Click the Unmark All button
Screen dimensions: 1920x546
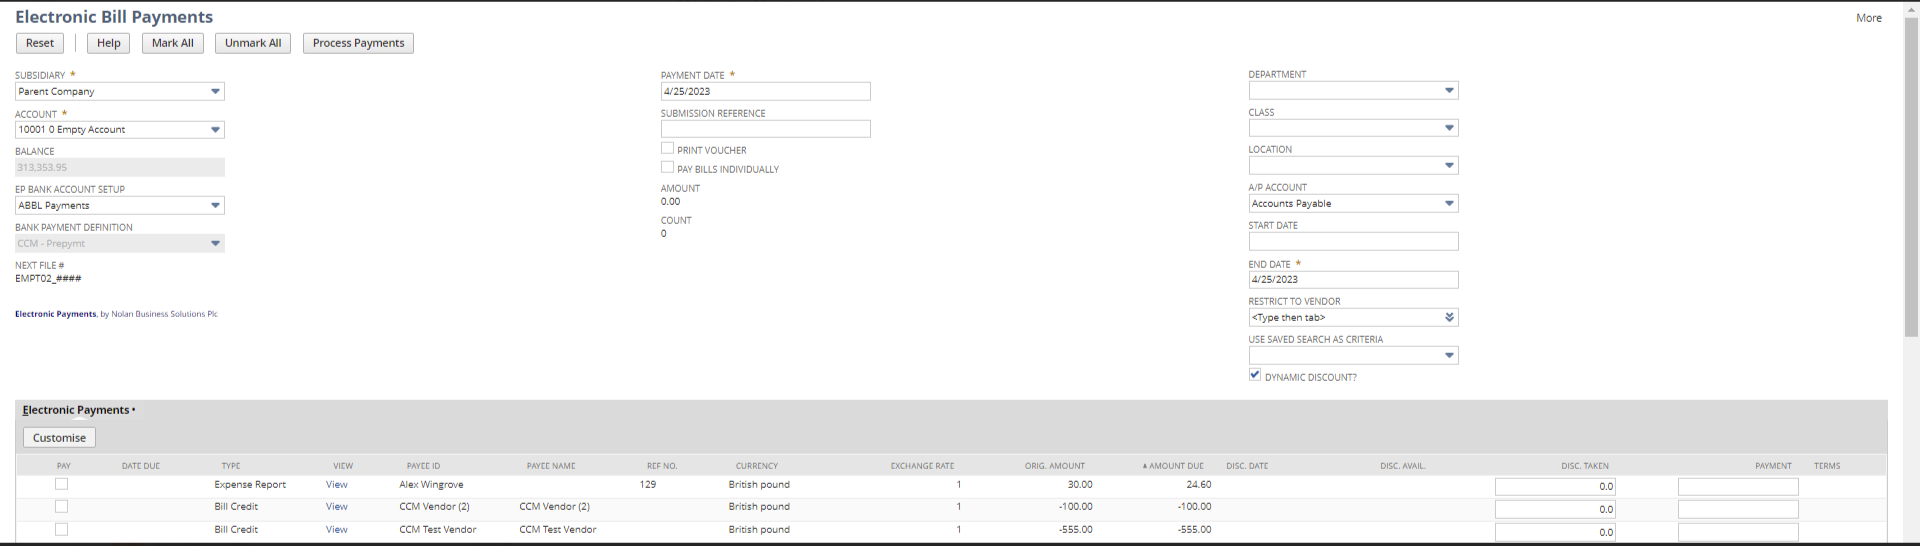coord(252,43)
